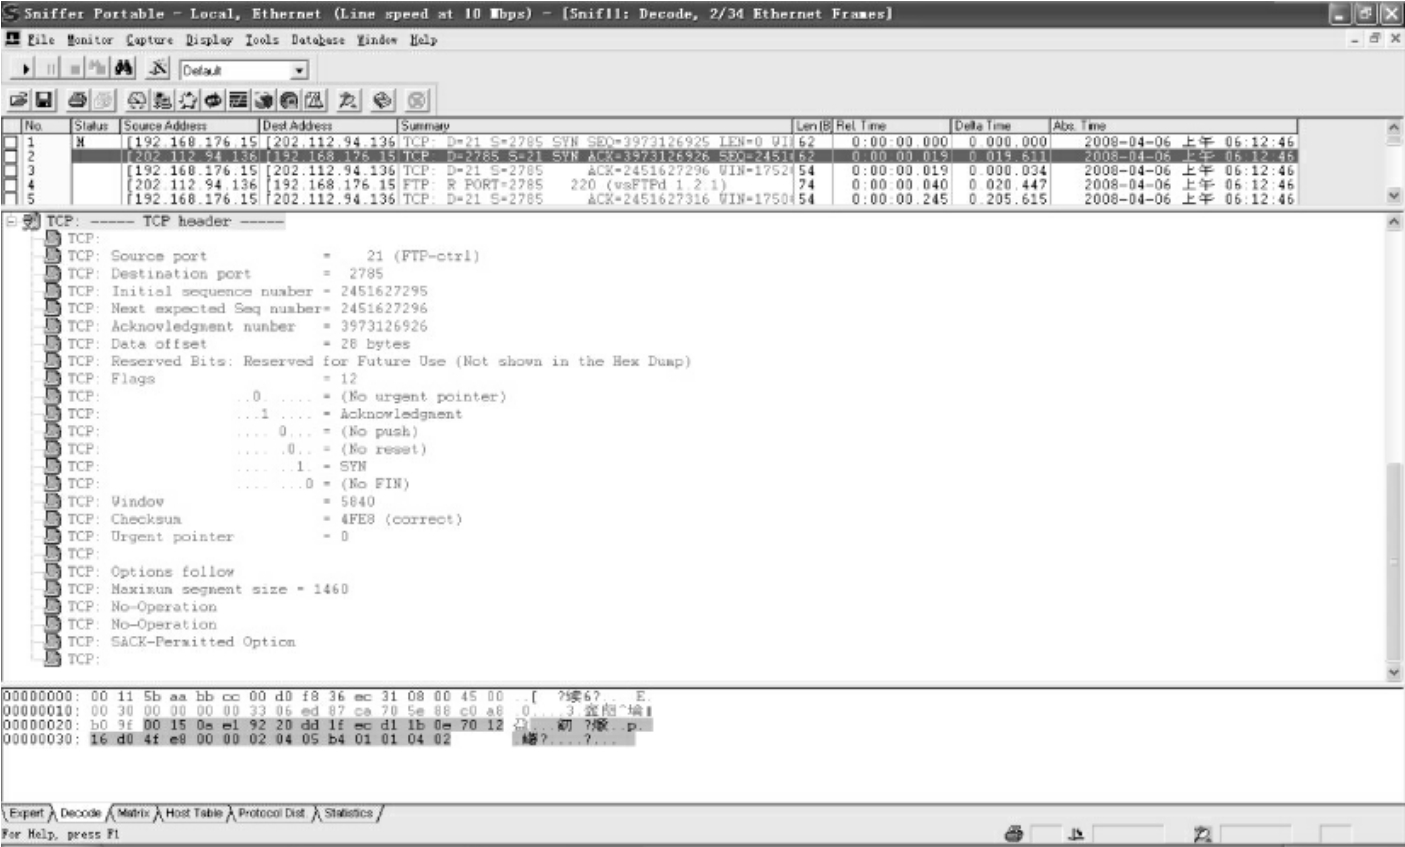1405x847 pixels.
Task: Open the Global Statistics toolbar icon
Action: (289, 100)
